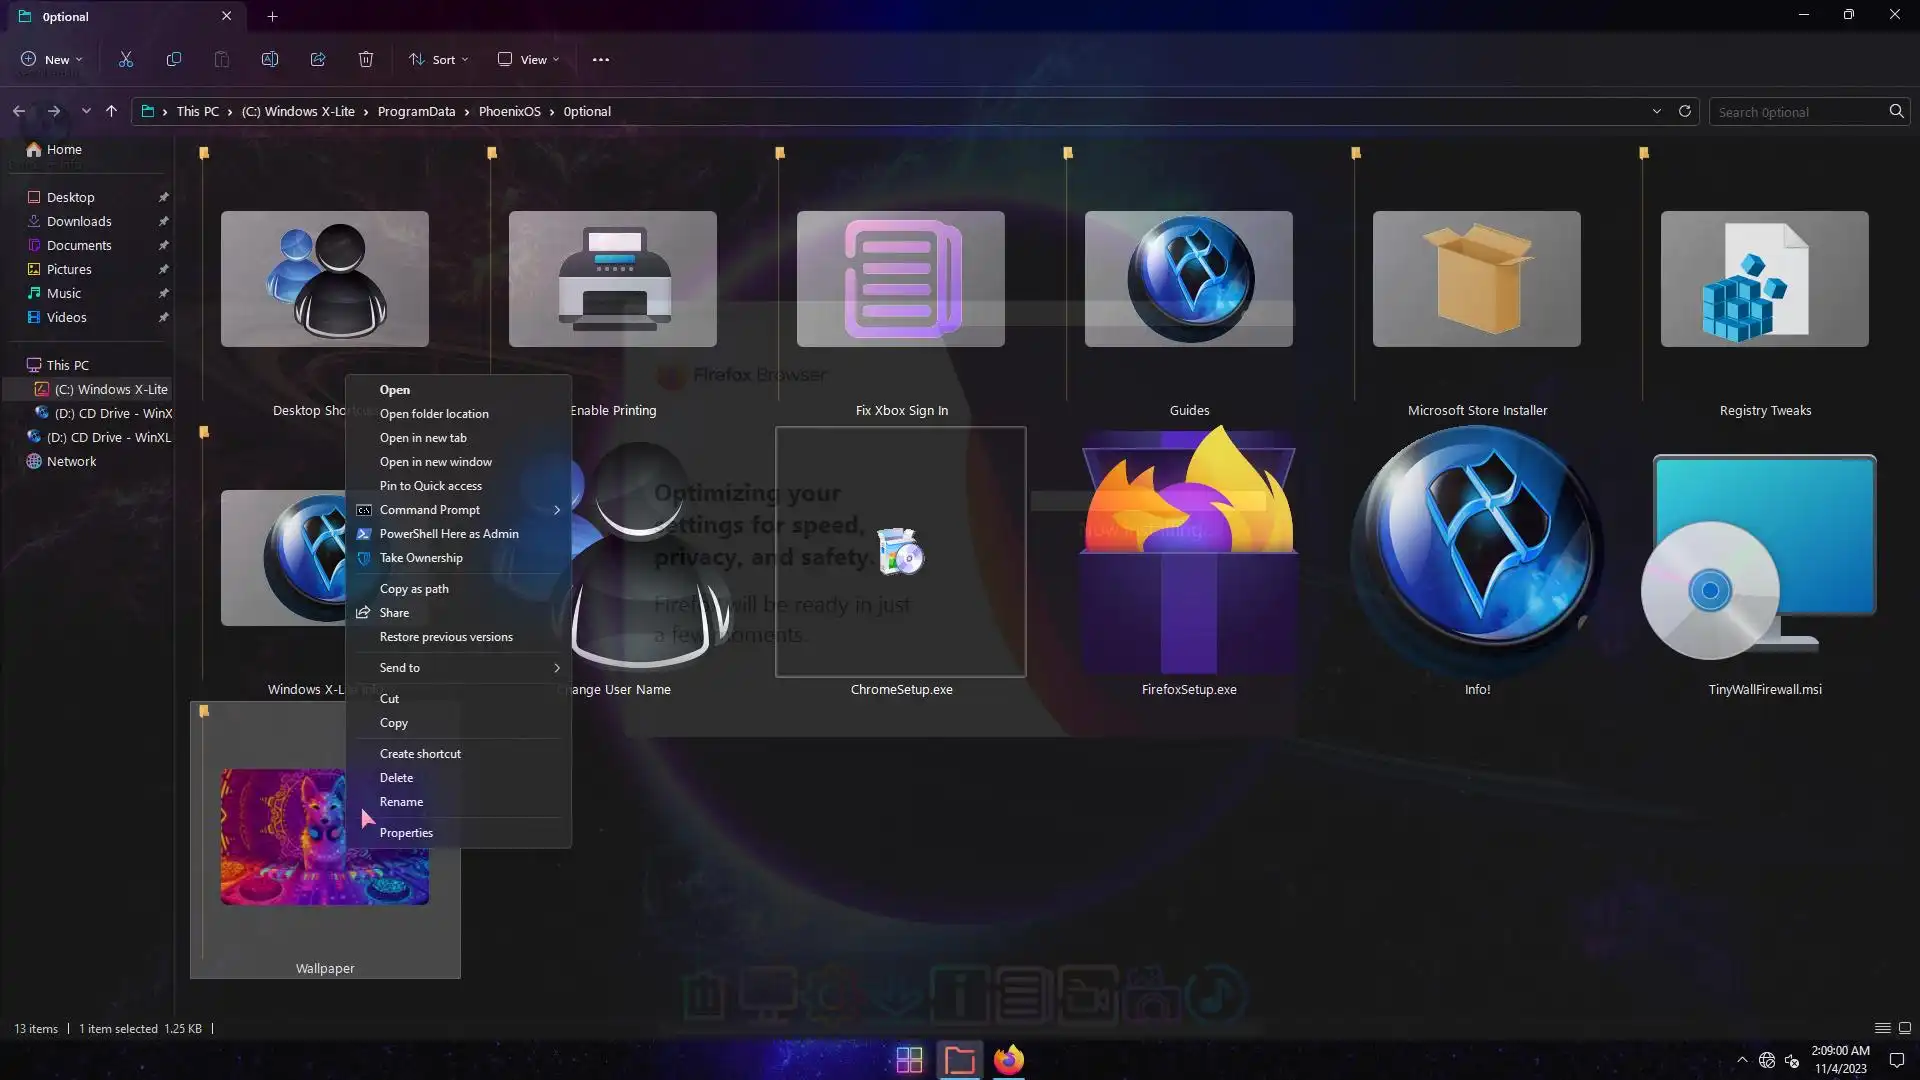
Task: Click the toolbar Rename icon
Action: tap(270, 60)
